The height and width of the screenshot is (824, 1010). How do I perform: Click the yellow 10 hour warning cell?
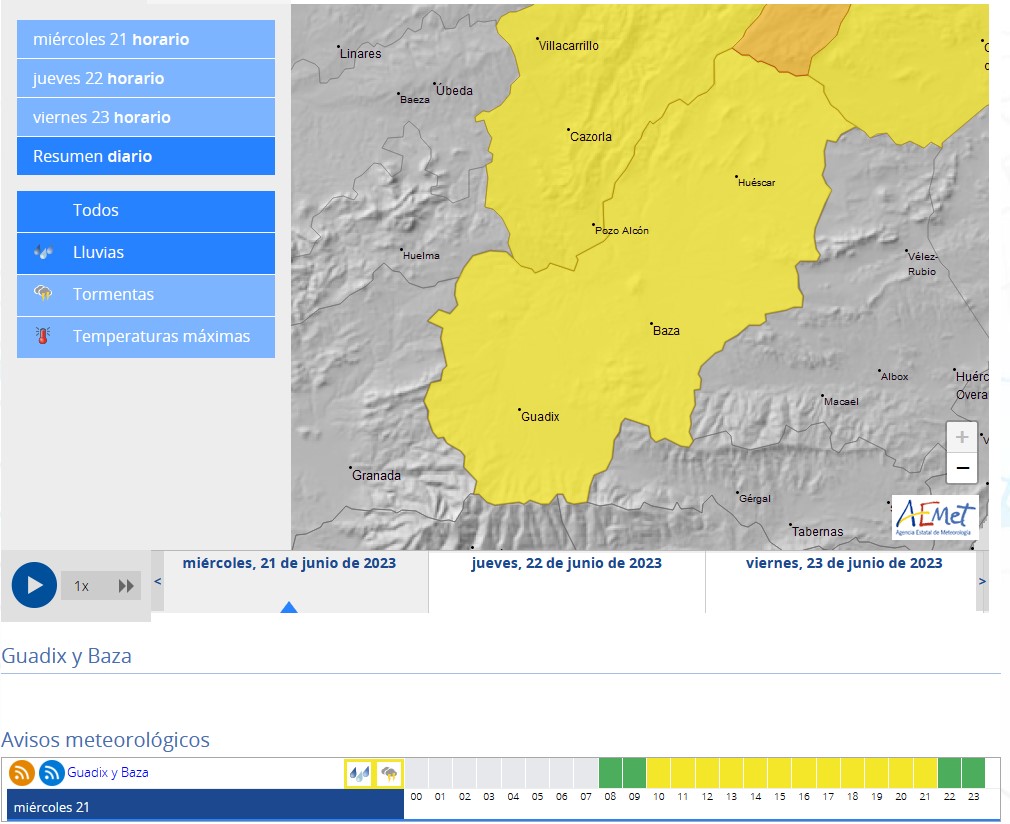(x=658, y=773)
